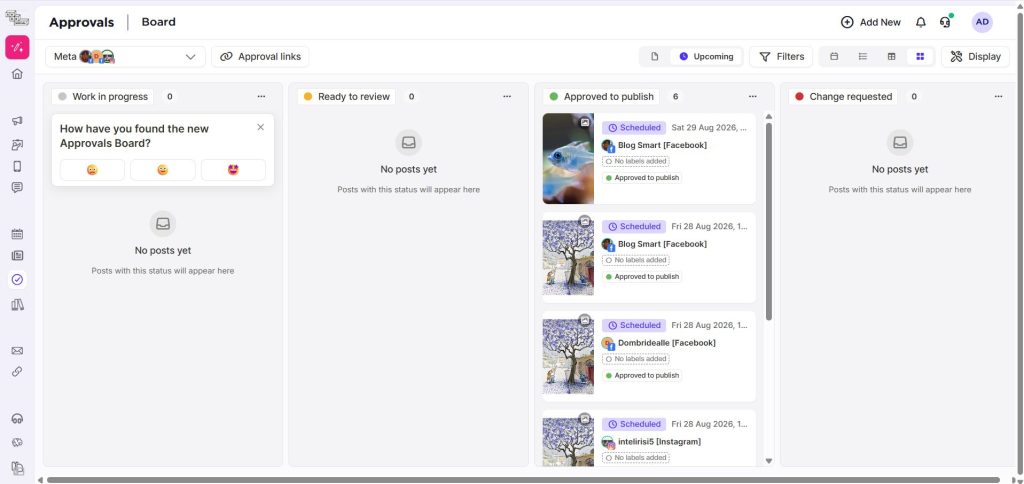Screen dimensions: 1024x484
Task: Click No labels added on Dombridealle post
Action: point(635,359)
